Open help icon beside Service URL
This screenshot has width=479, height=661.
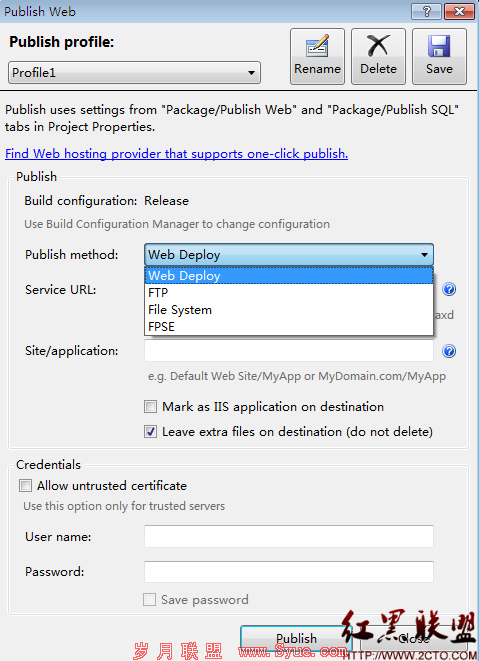coord(449,289)
